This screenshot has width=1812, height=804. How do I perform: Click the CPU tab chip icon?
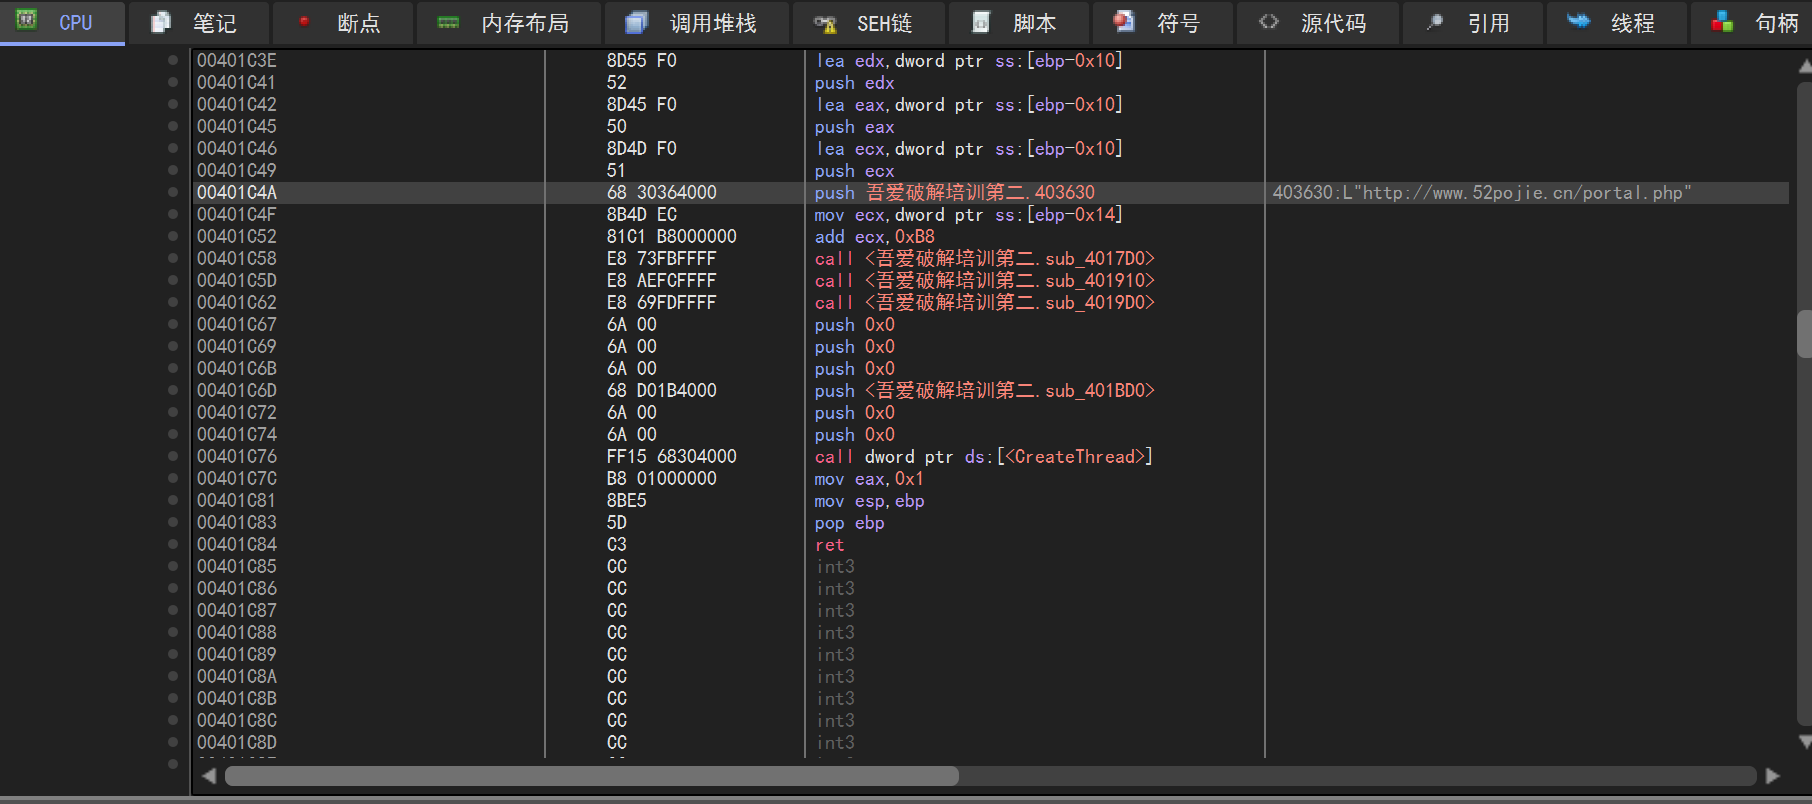point(27,20)
